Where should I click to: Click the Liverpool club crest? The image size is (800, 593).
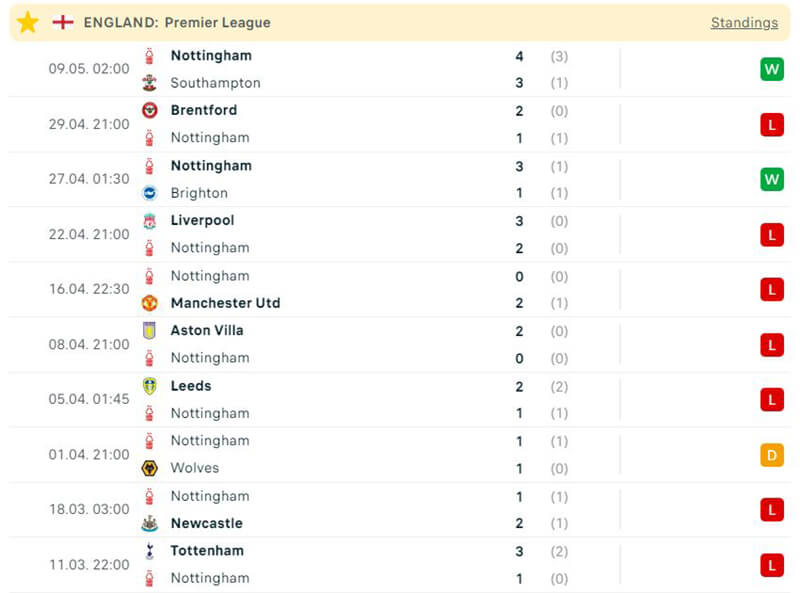coord(150,220)
